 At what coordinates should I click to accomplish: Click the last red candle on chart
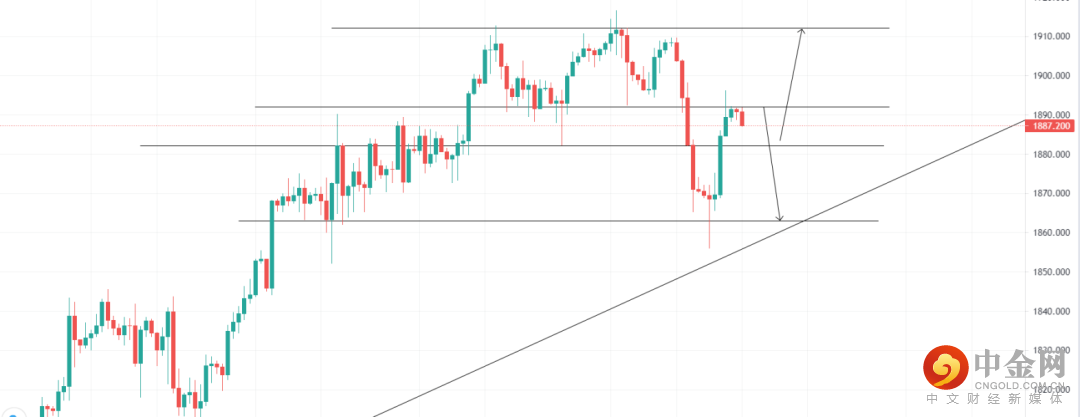click(742, 118)
